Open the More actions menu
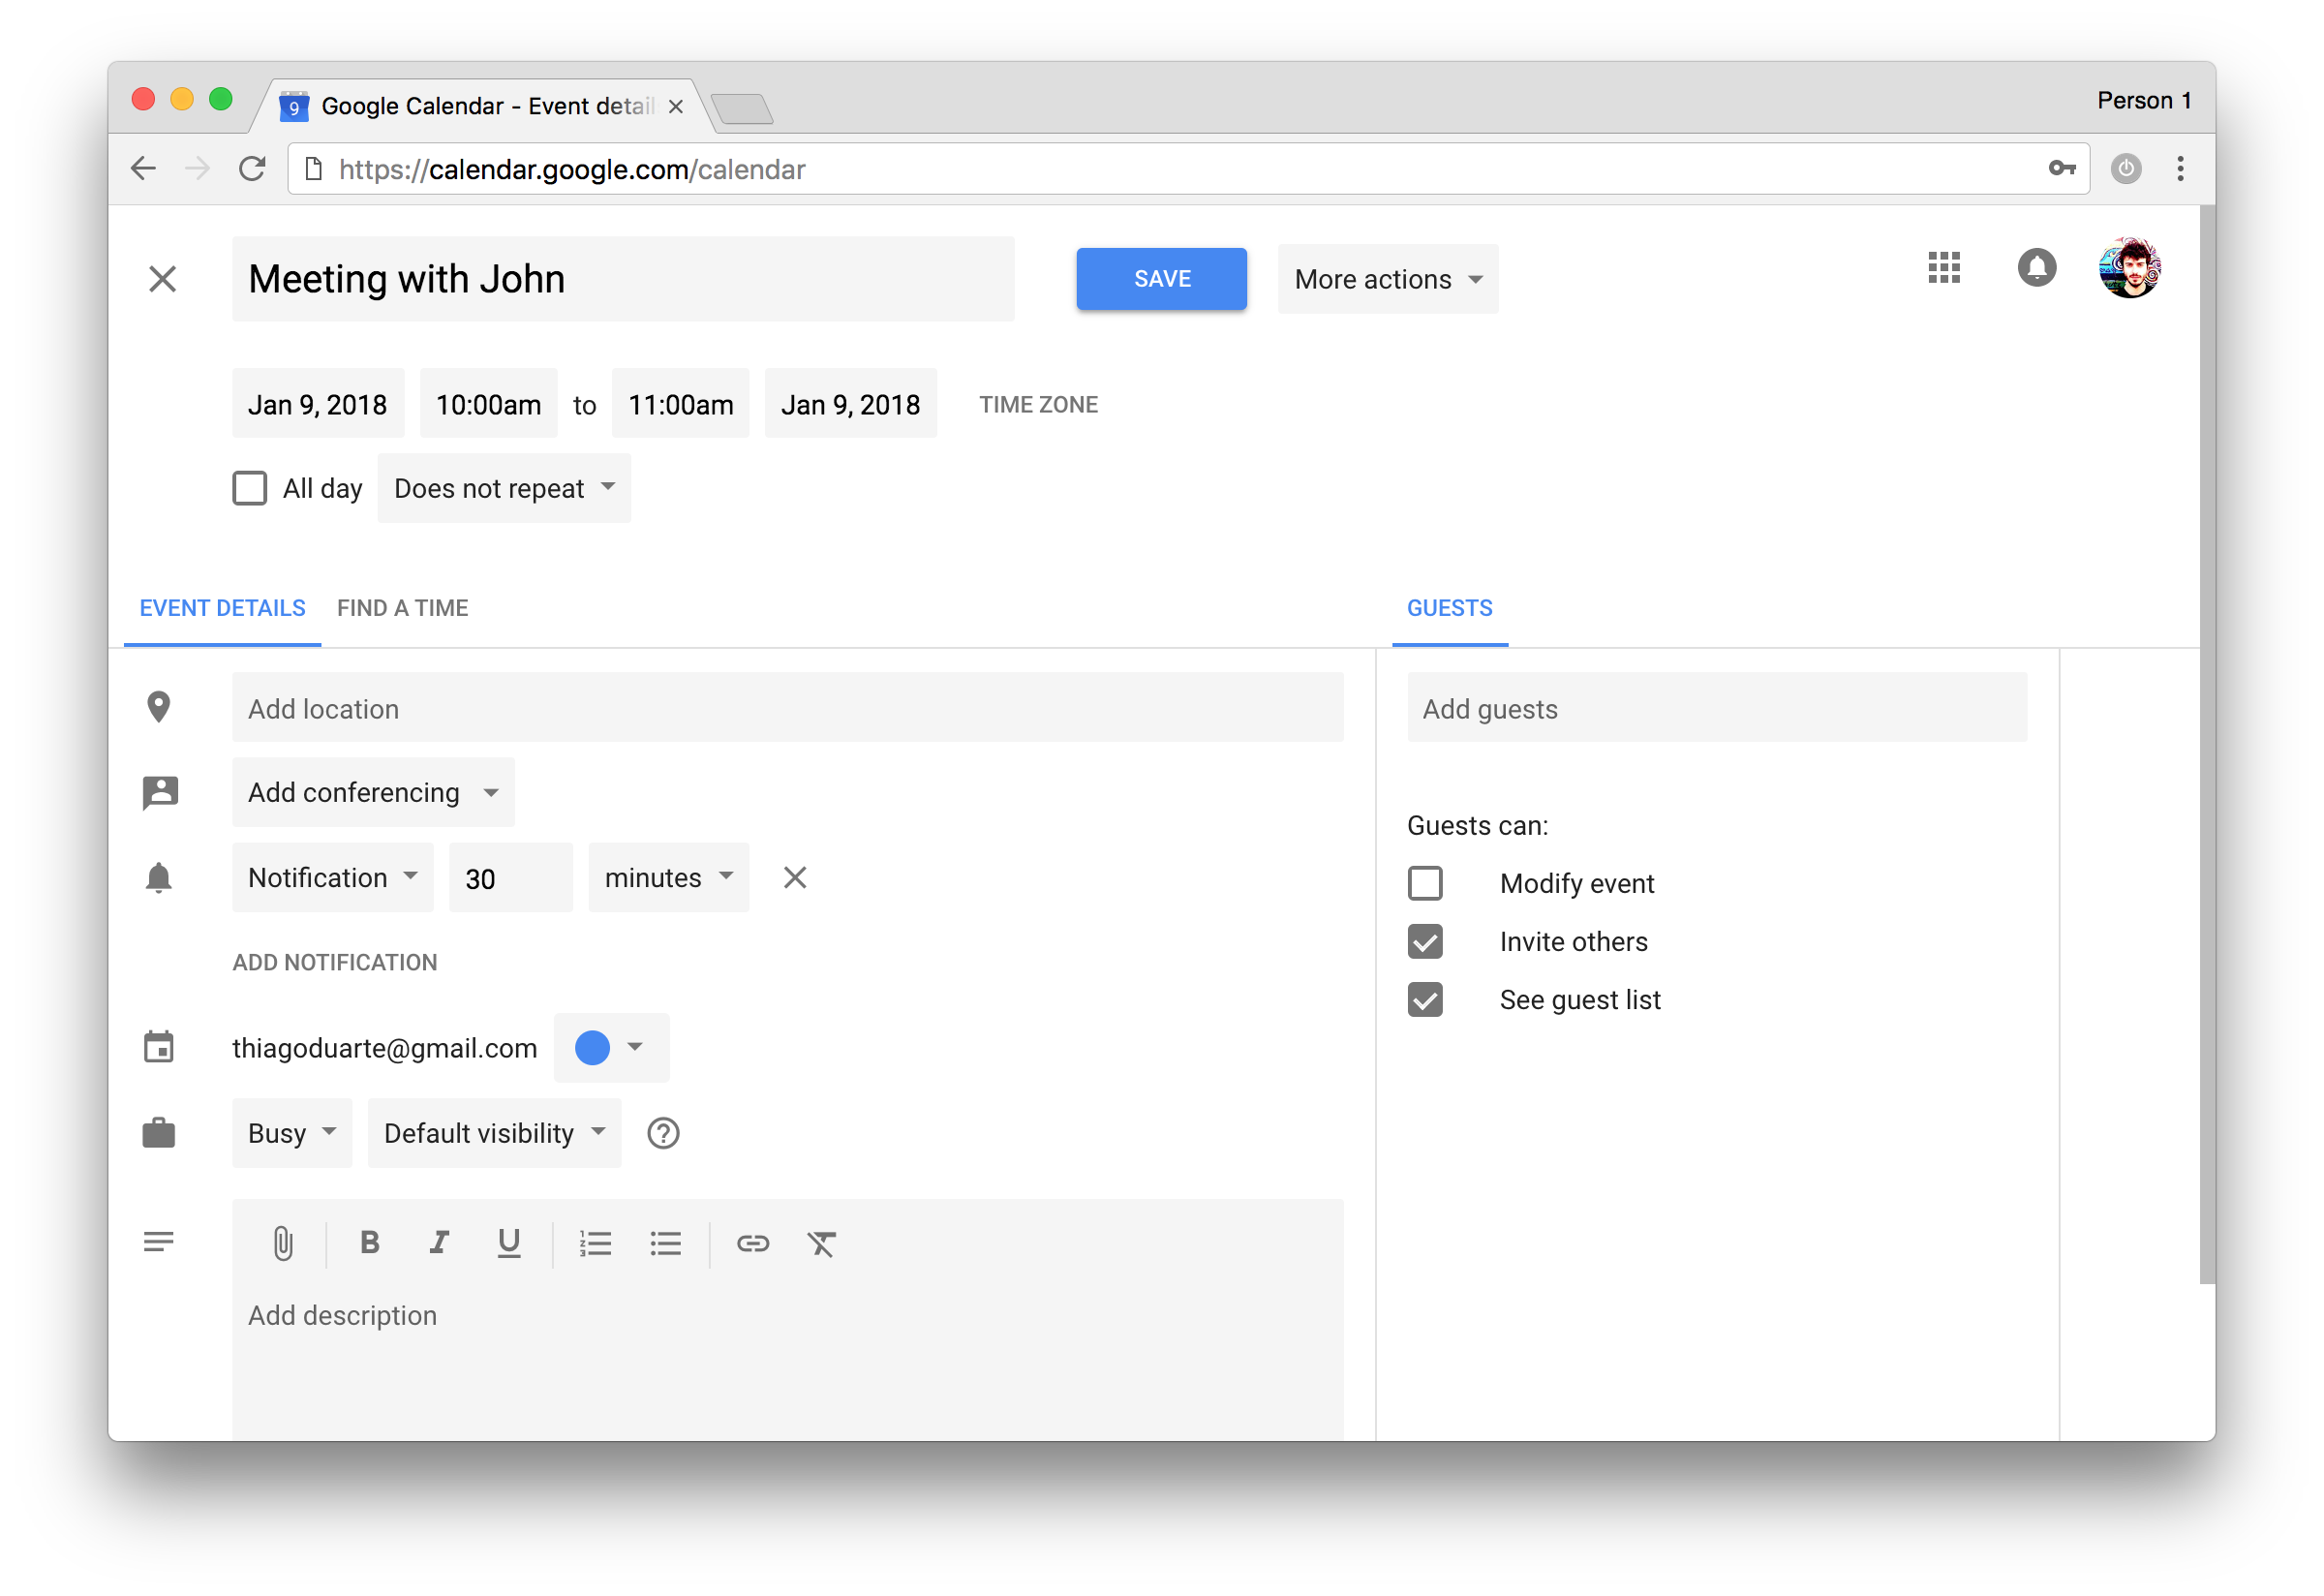Image resolution: width=2324 pixels, height=1596 pixels. pos(1387,279)
